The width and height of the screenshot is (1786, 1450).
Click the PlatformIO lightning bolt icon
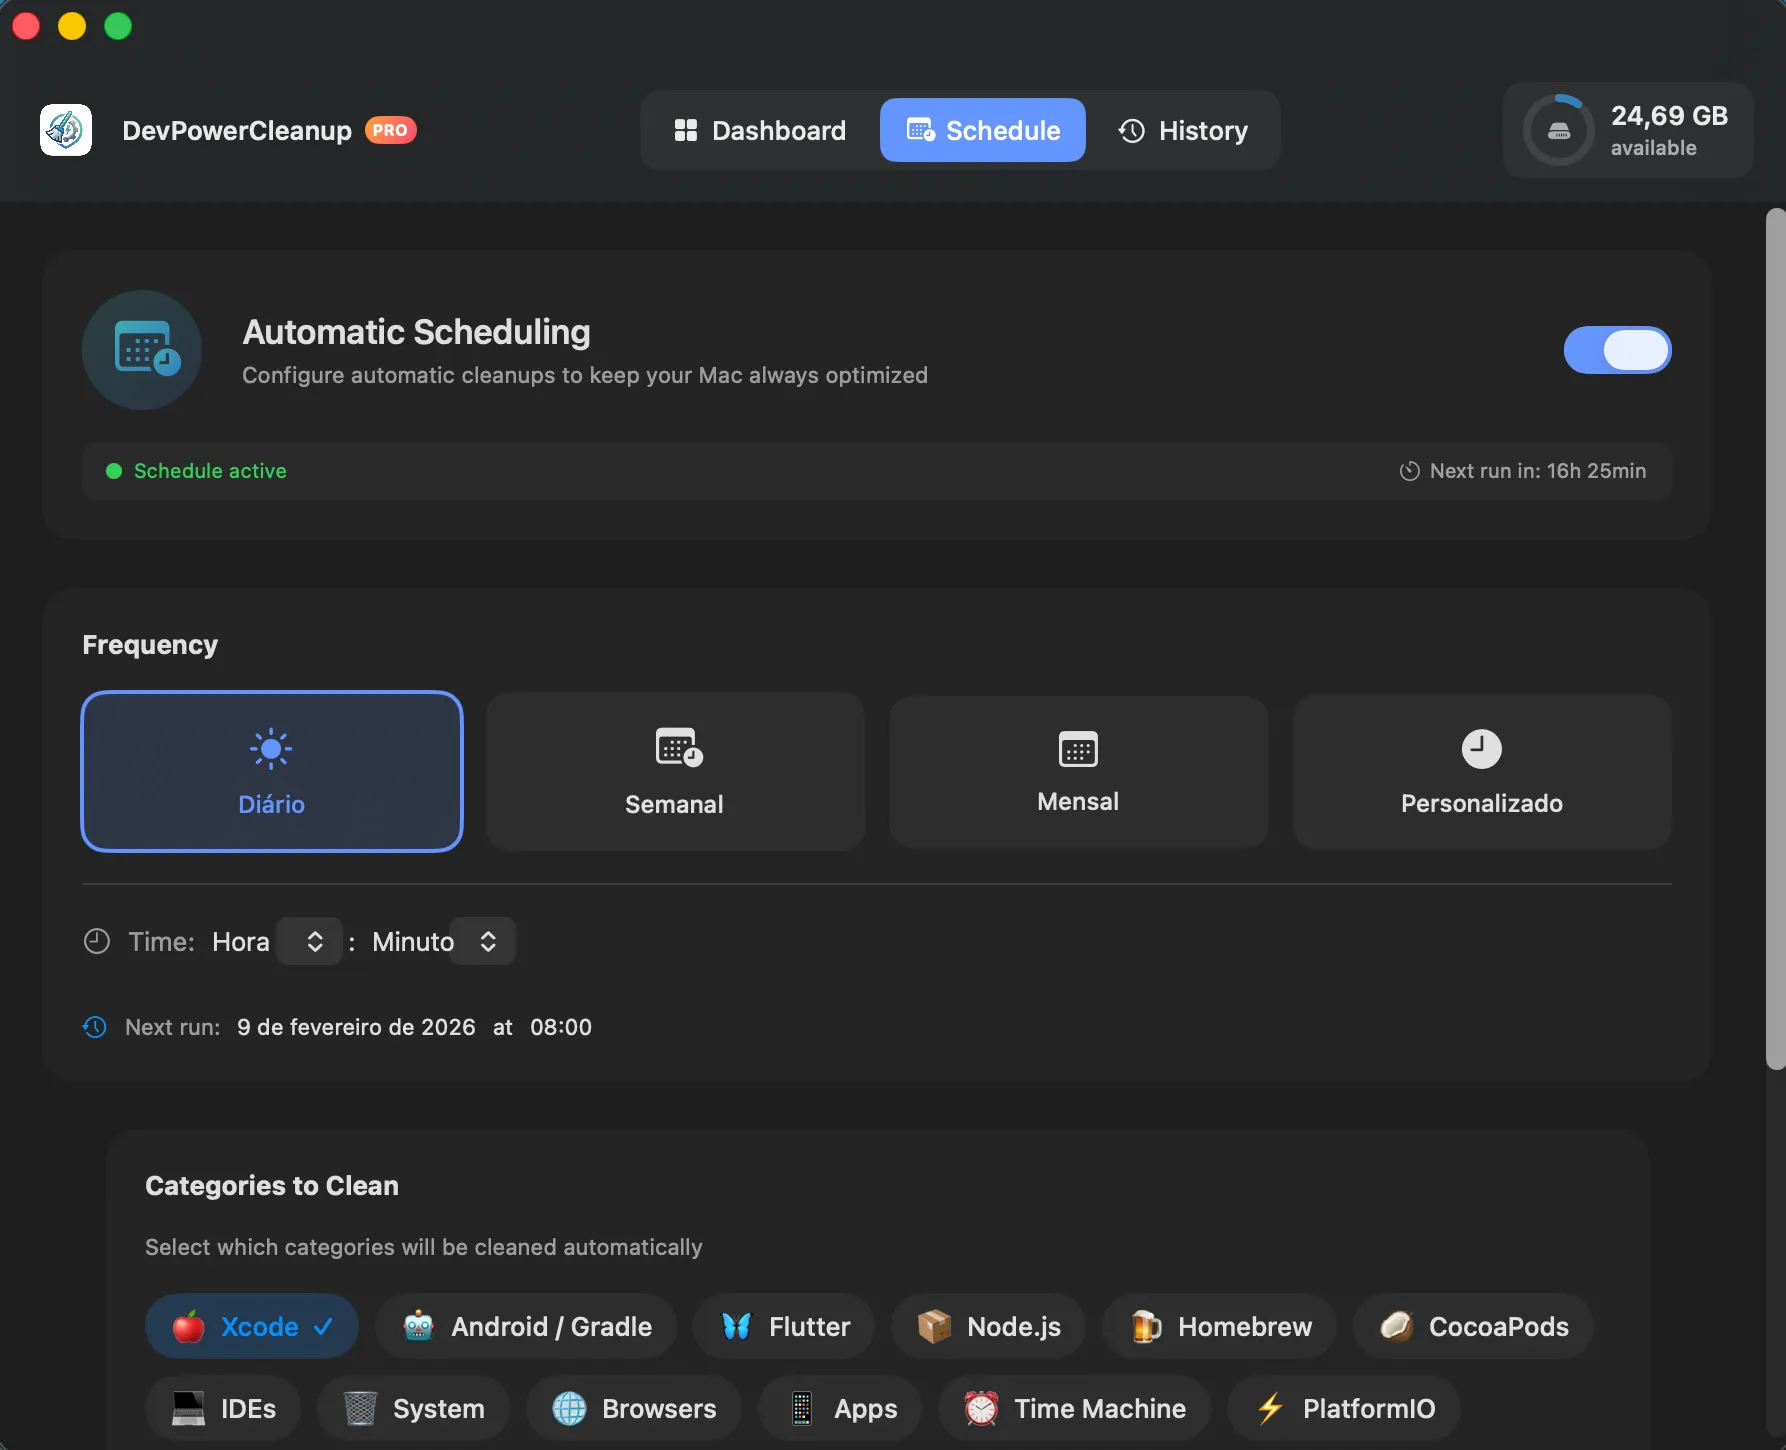pyautogui.click(x=1270, y=1408)
